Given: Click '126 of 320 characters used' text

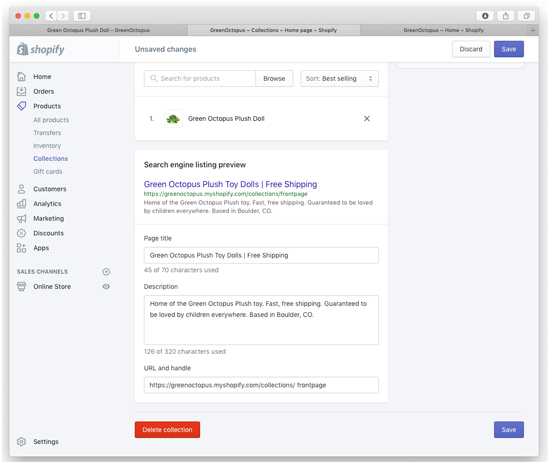Looking at the screenshot, I should [x=185, y=351].
